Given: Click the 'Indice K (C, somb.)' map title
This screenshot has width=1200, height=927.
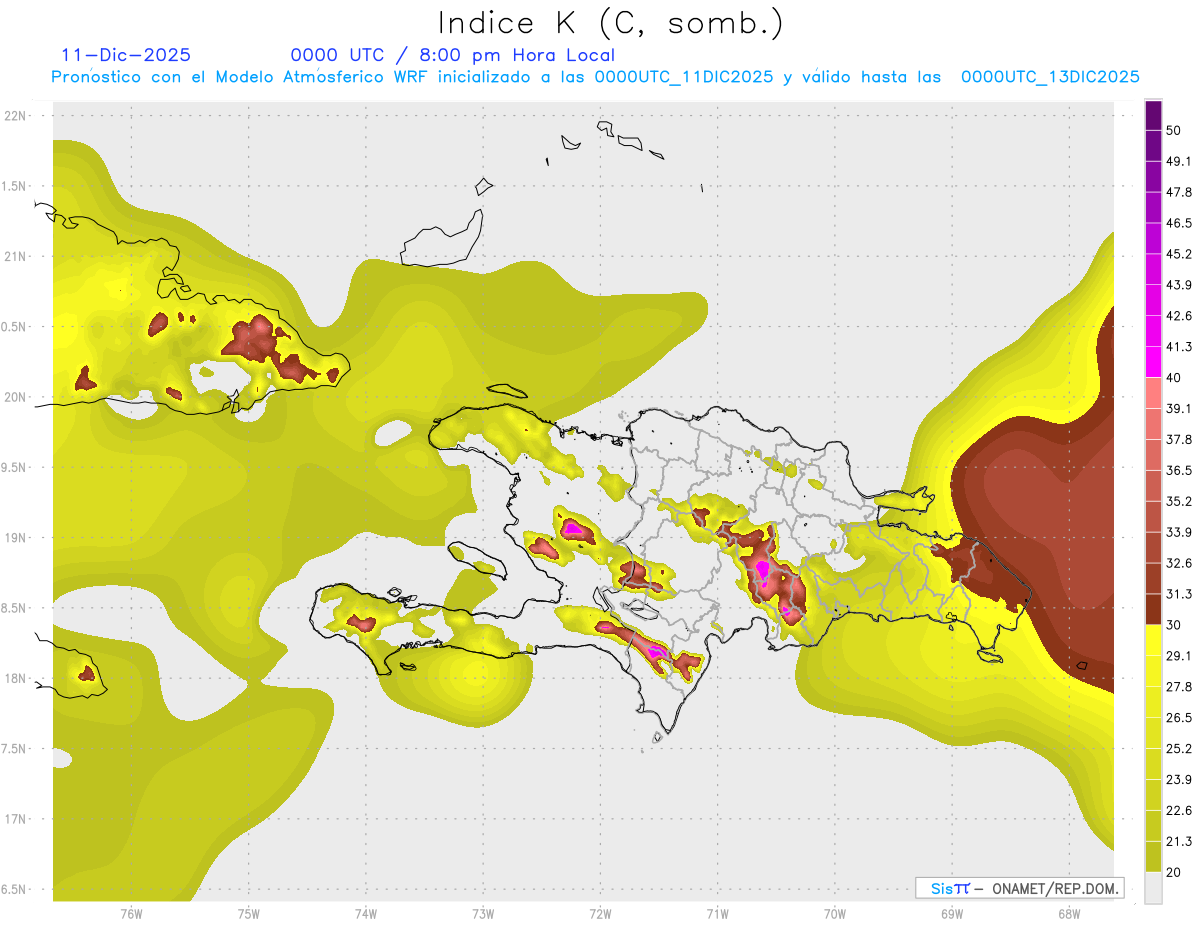Looking at the screenshot, I should pos(610,23).
